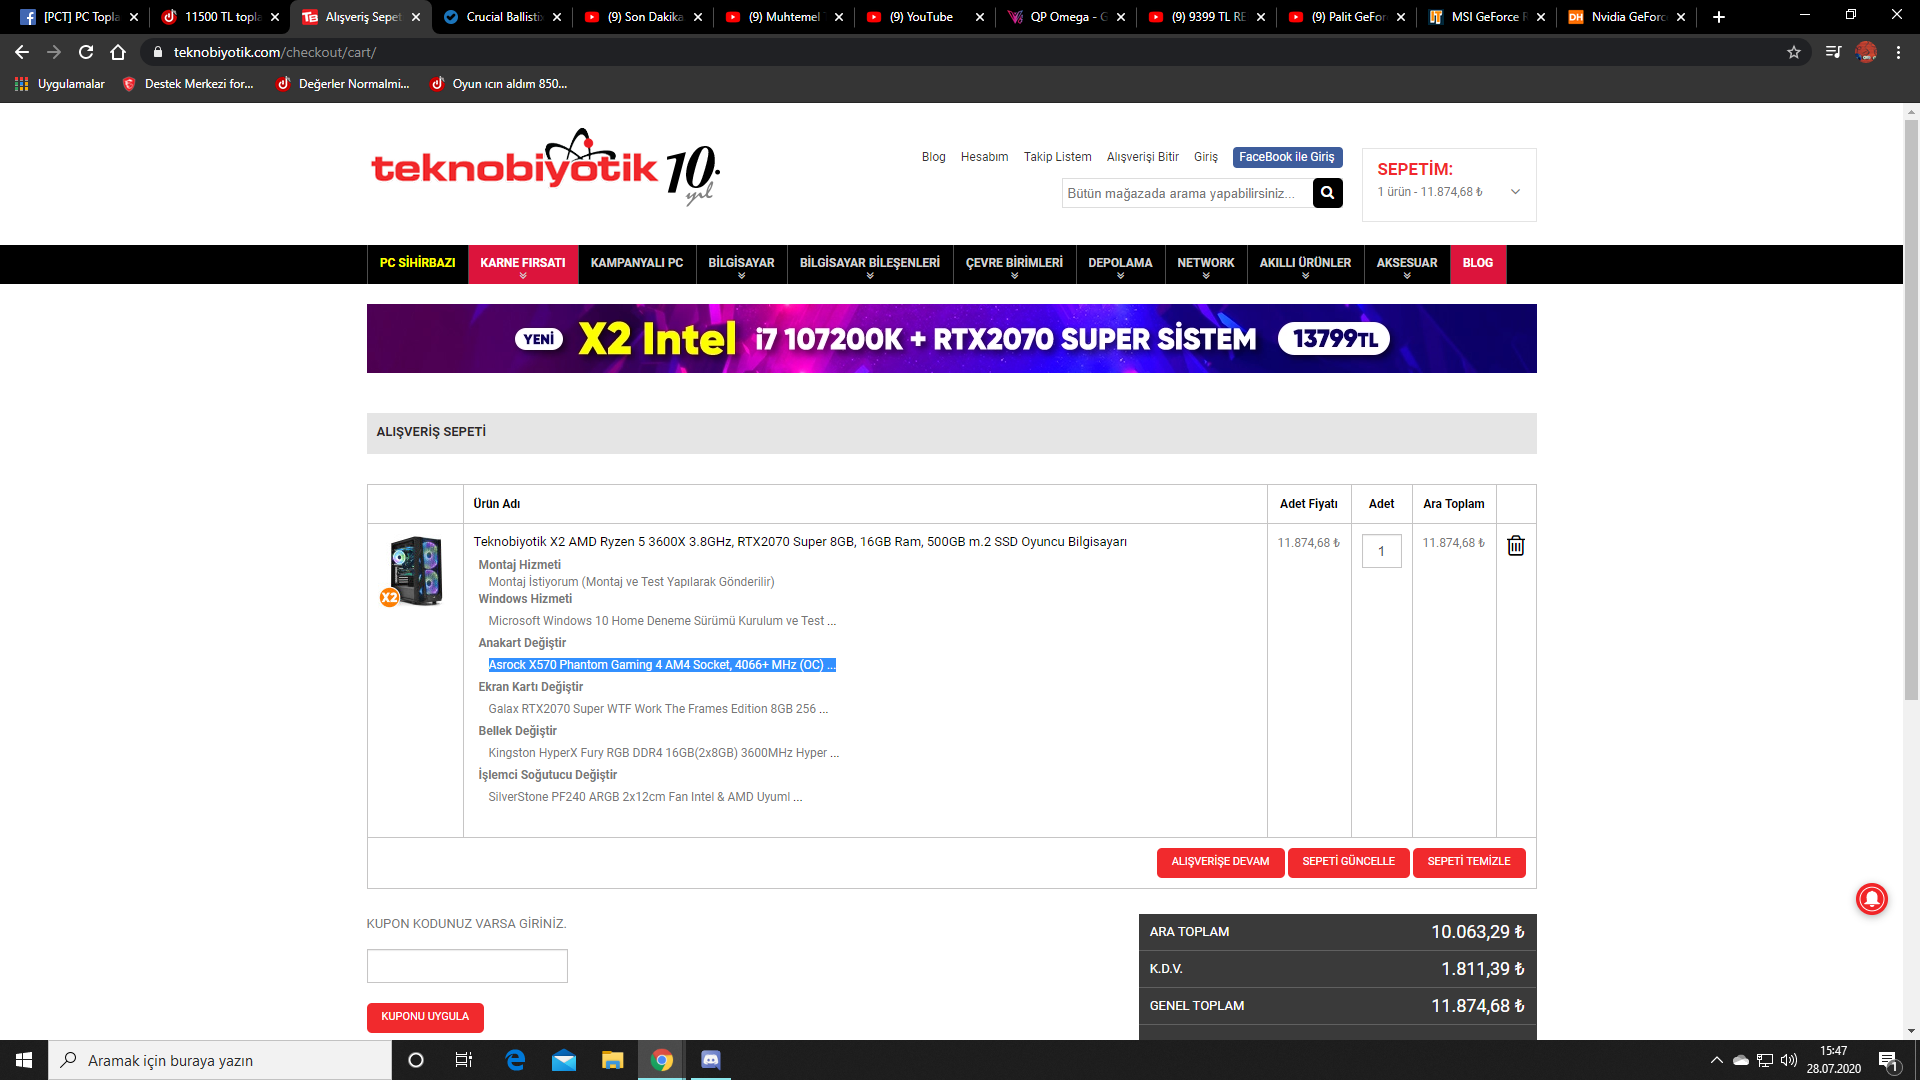Click the search magnifier button
This screenshot has width=1920, height=1080.
[1327, 193]
